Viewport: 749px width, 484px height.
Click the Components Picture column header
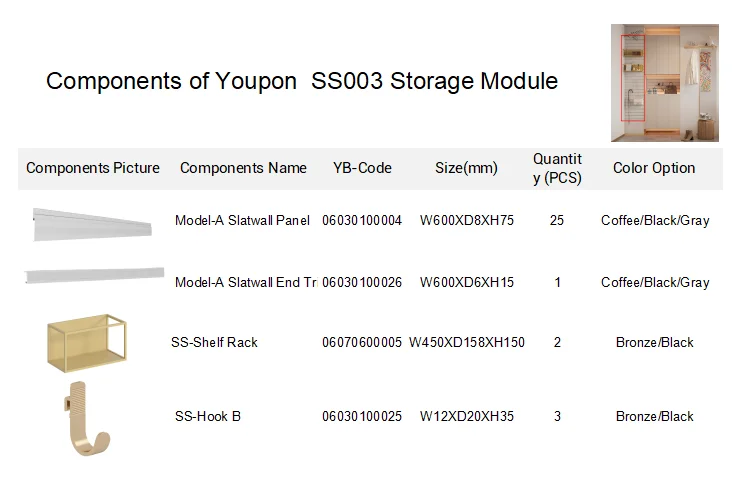[x=93, y=168]
